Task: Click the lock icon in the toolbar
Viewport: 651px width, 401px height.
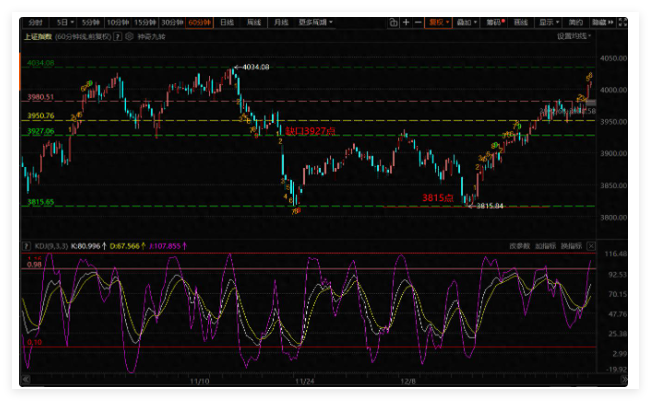Action: tap(391, 21)
